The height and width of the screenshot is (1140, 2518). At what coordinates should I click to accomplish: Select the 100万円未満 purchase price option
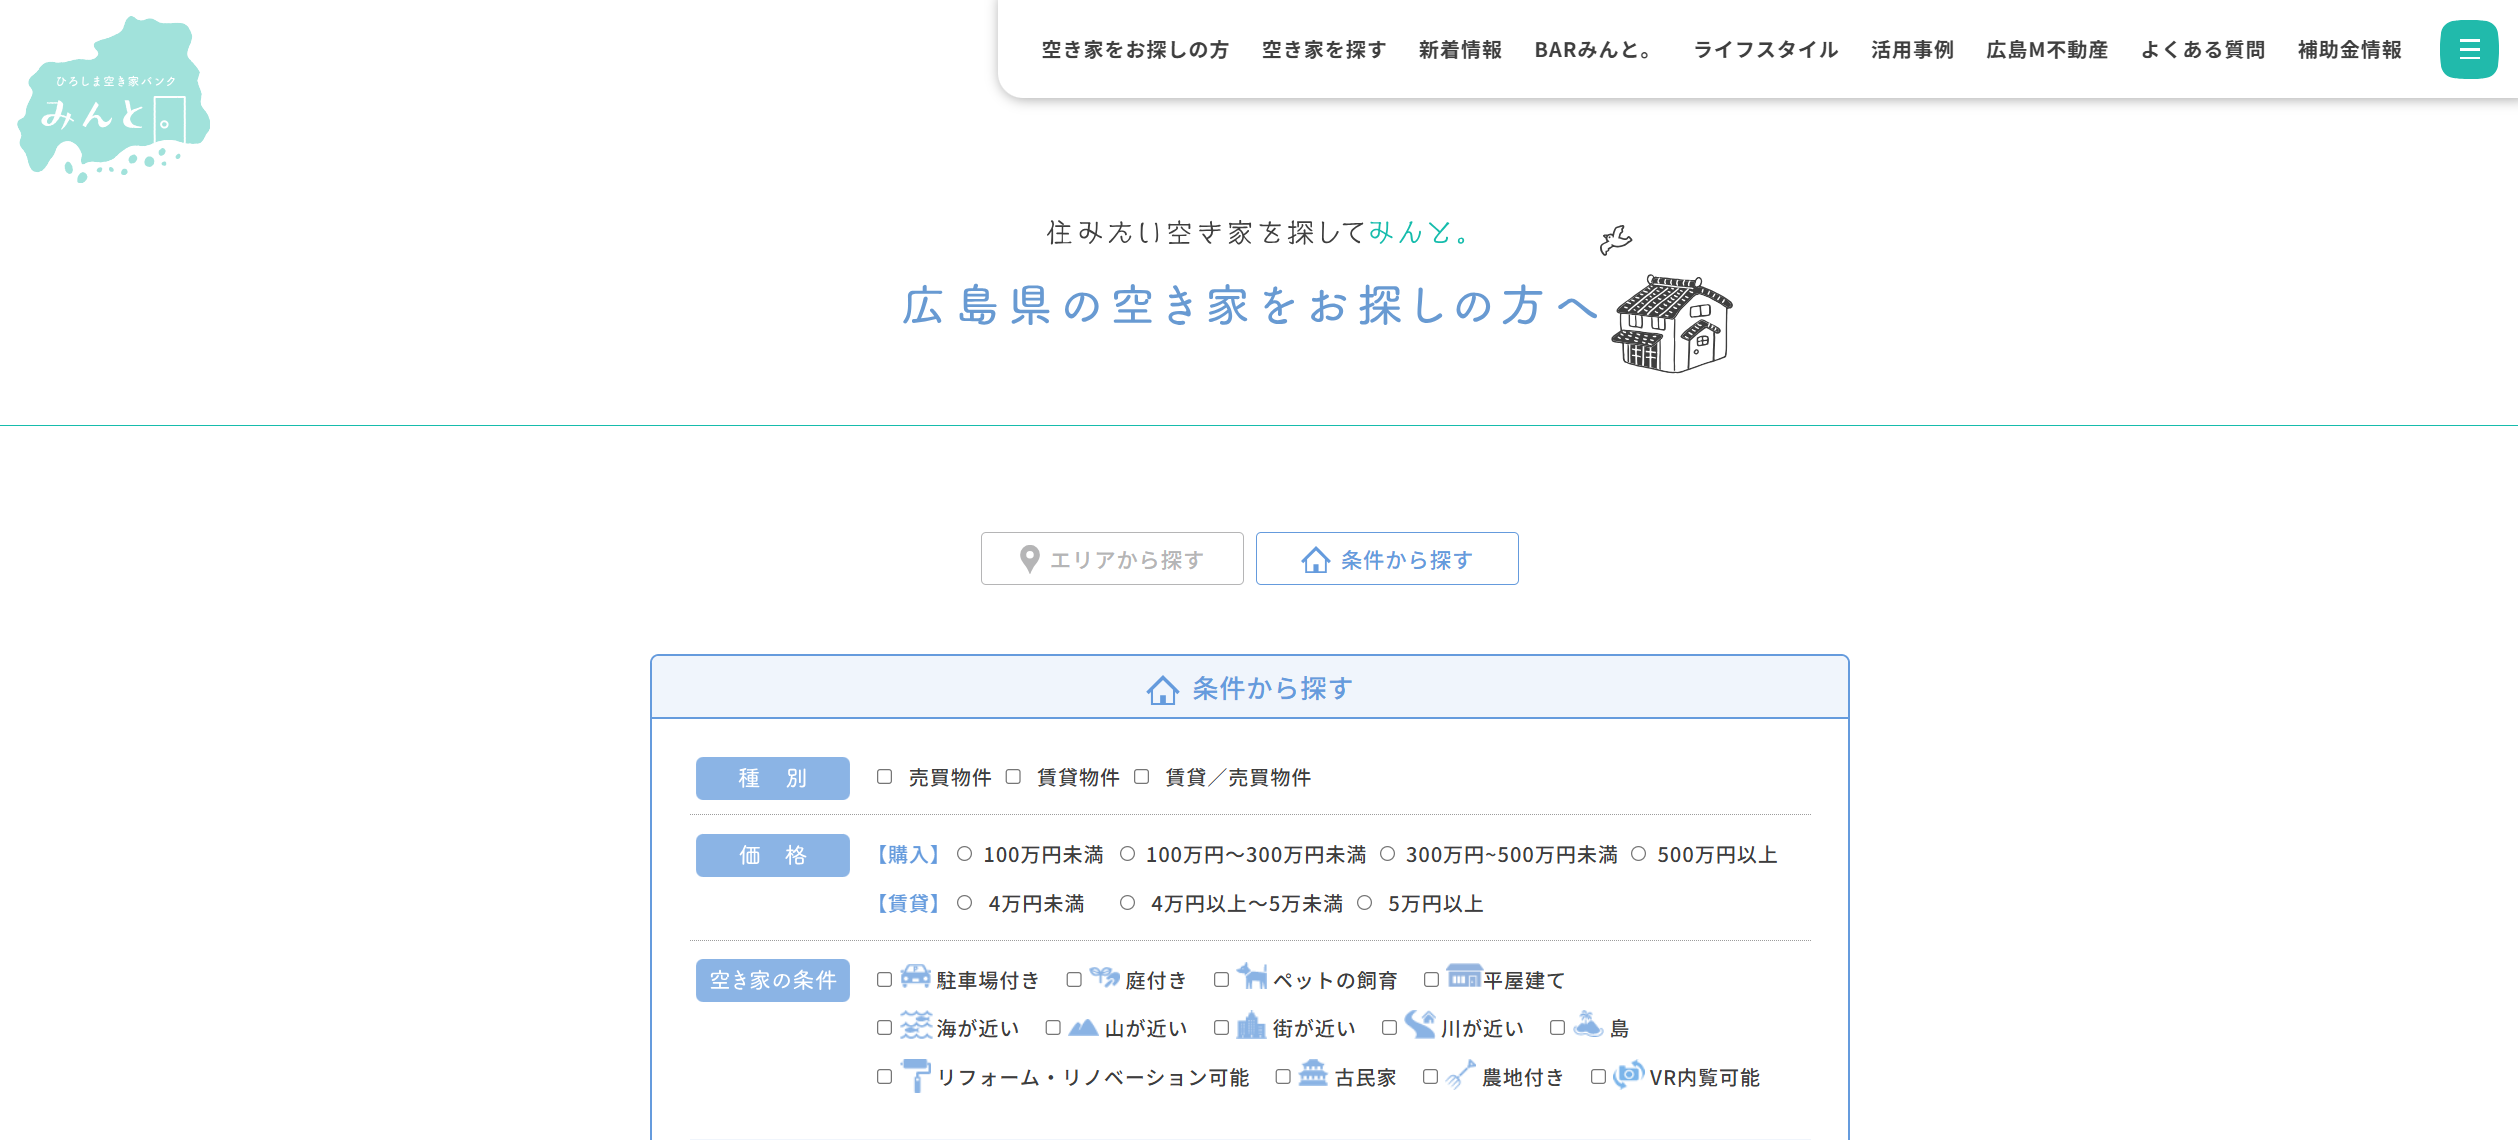(965, 855)
